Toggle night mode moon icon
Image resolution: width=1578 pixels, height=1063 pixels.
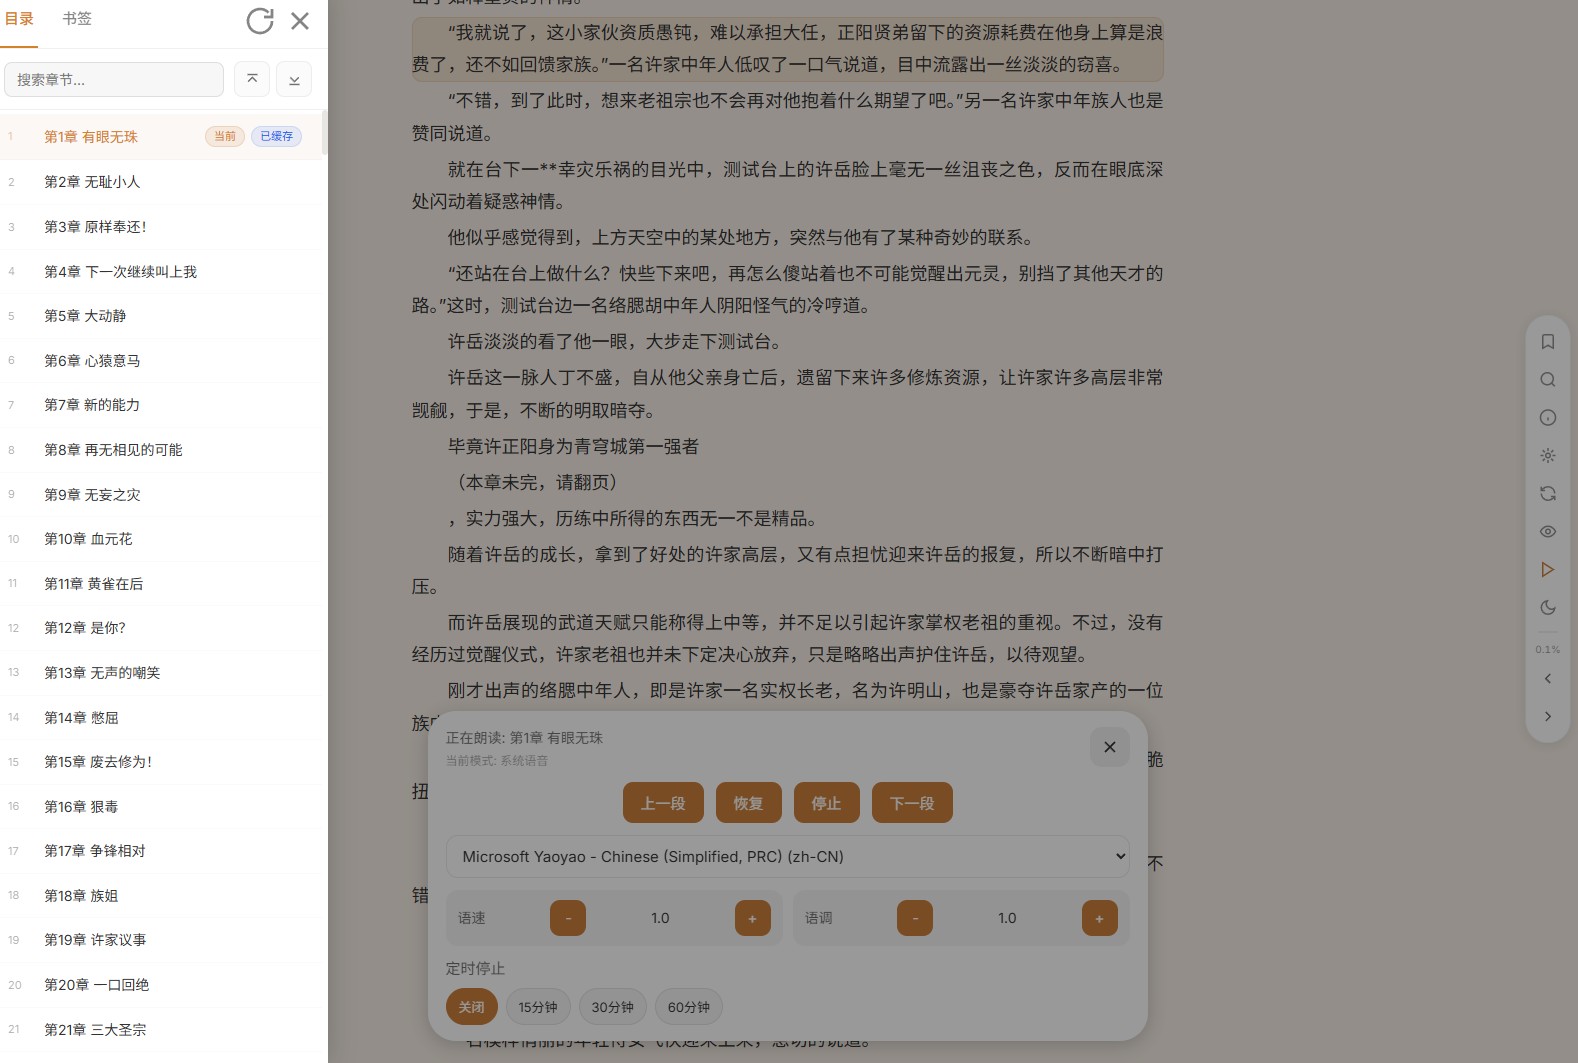[1548, 608]
